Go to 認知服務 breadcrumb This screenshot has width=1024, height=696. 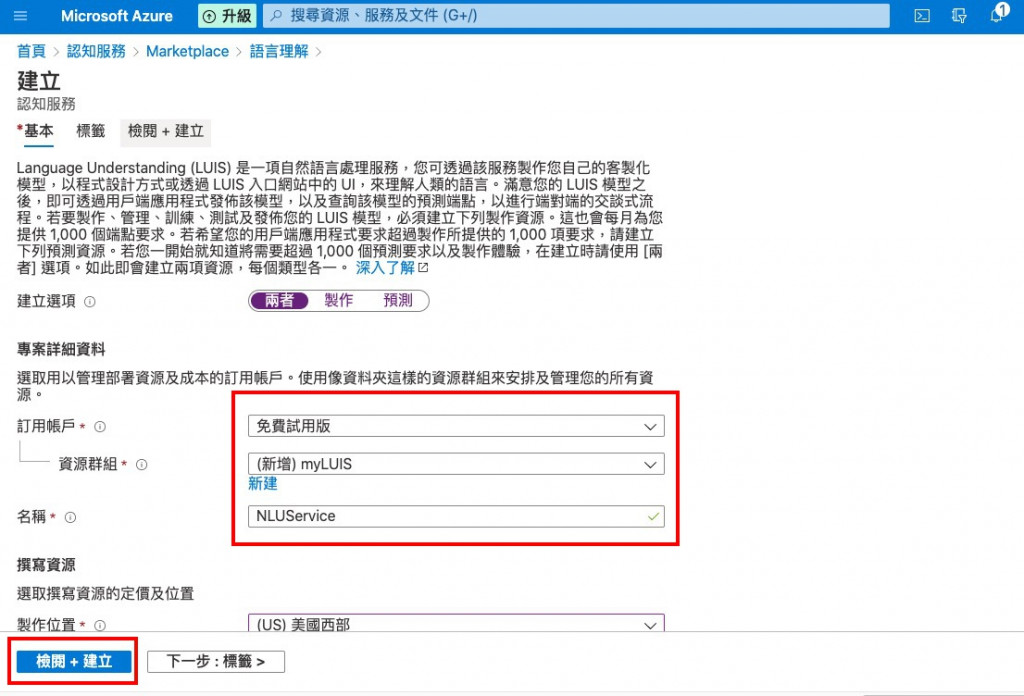[x=96, y=51]
